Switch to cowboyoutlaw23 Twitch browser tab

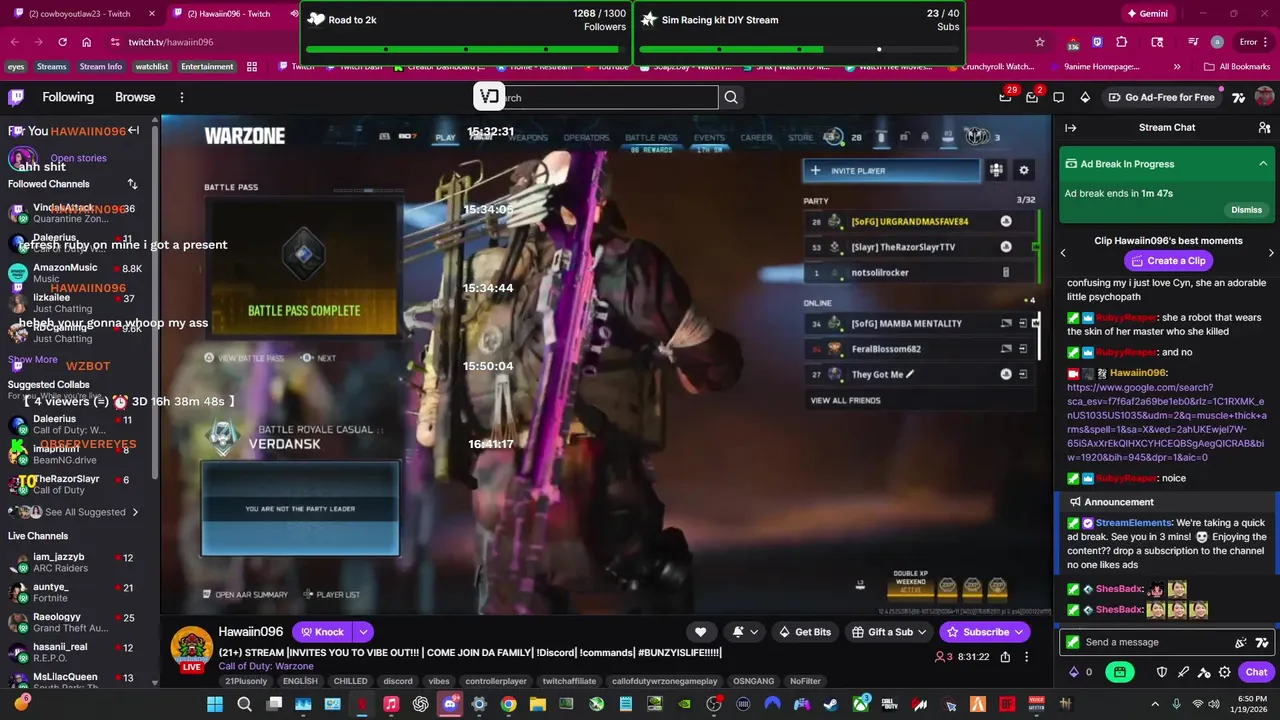pos(80,14)
